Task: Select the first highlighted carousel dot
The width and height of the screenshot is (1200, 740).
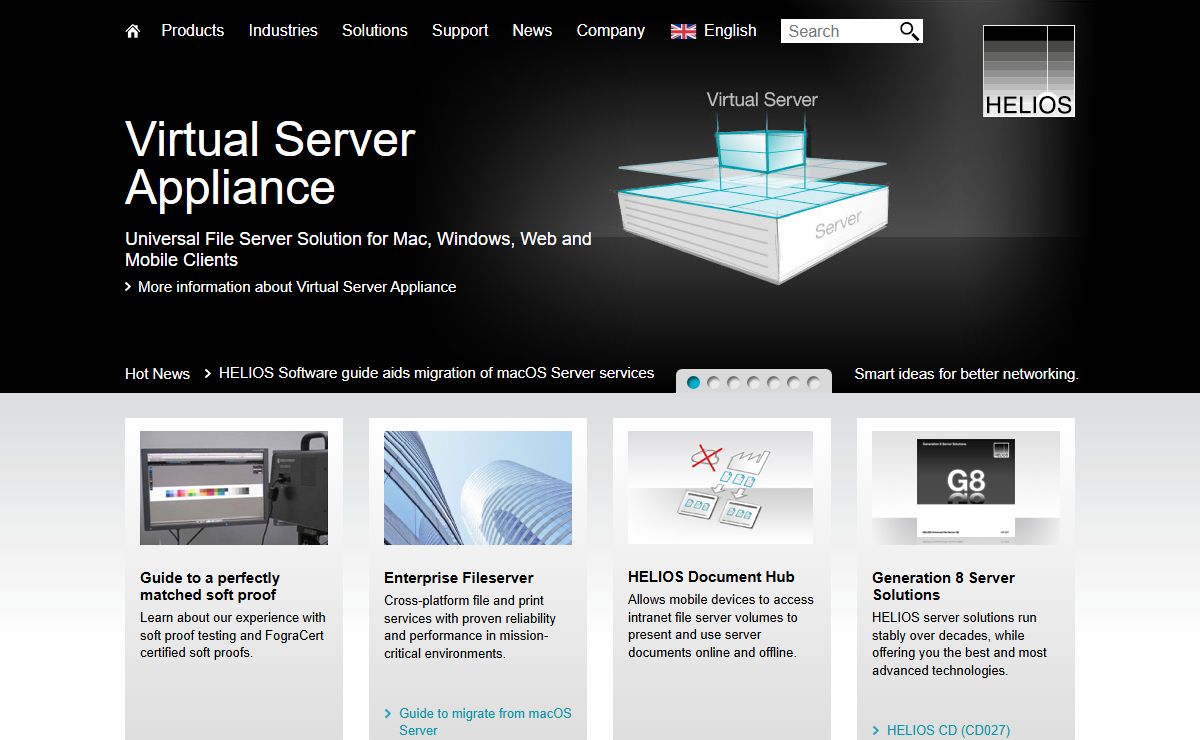Action: point(694,382)
